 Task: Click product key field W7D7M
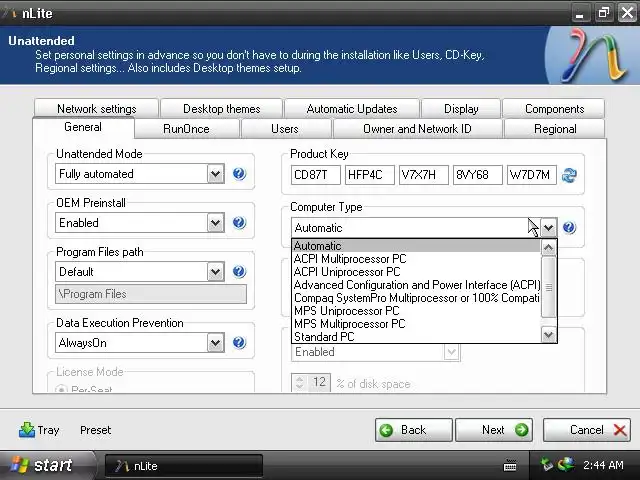pyautogui.click(x=531, y=175)
